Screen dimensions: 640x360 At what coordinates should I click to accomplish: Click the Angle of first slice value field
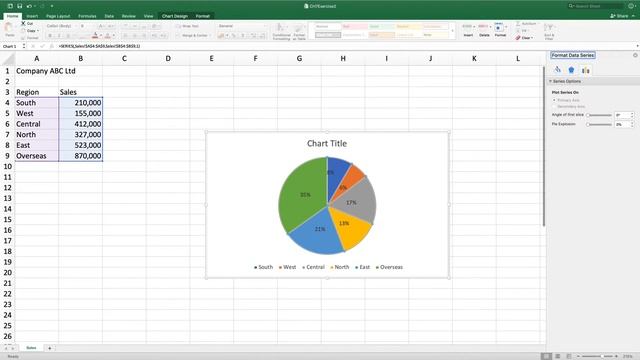[x=622, y=115]
